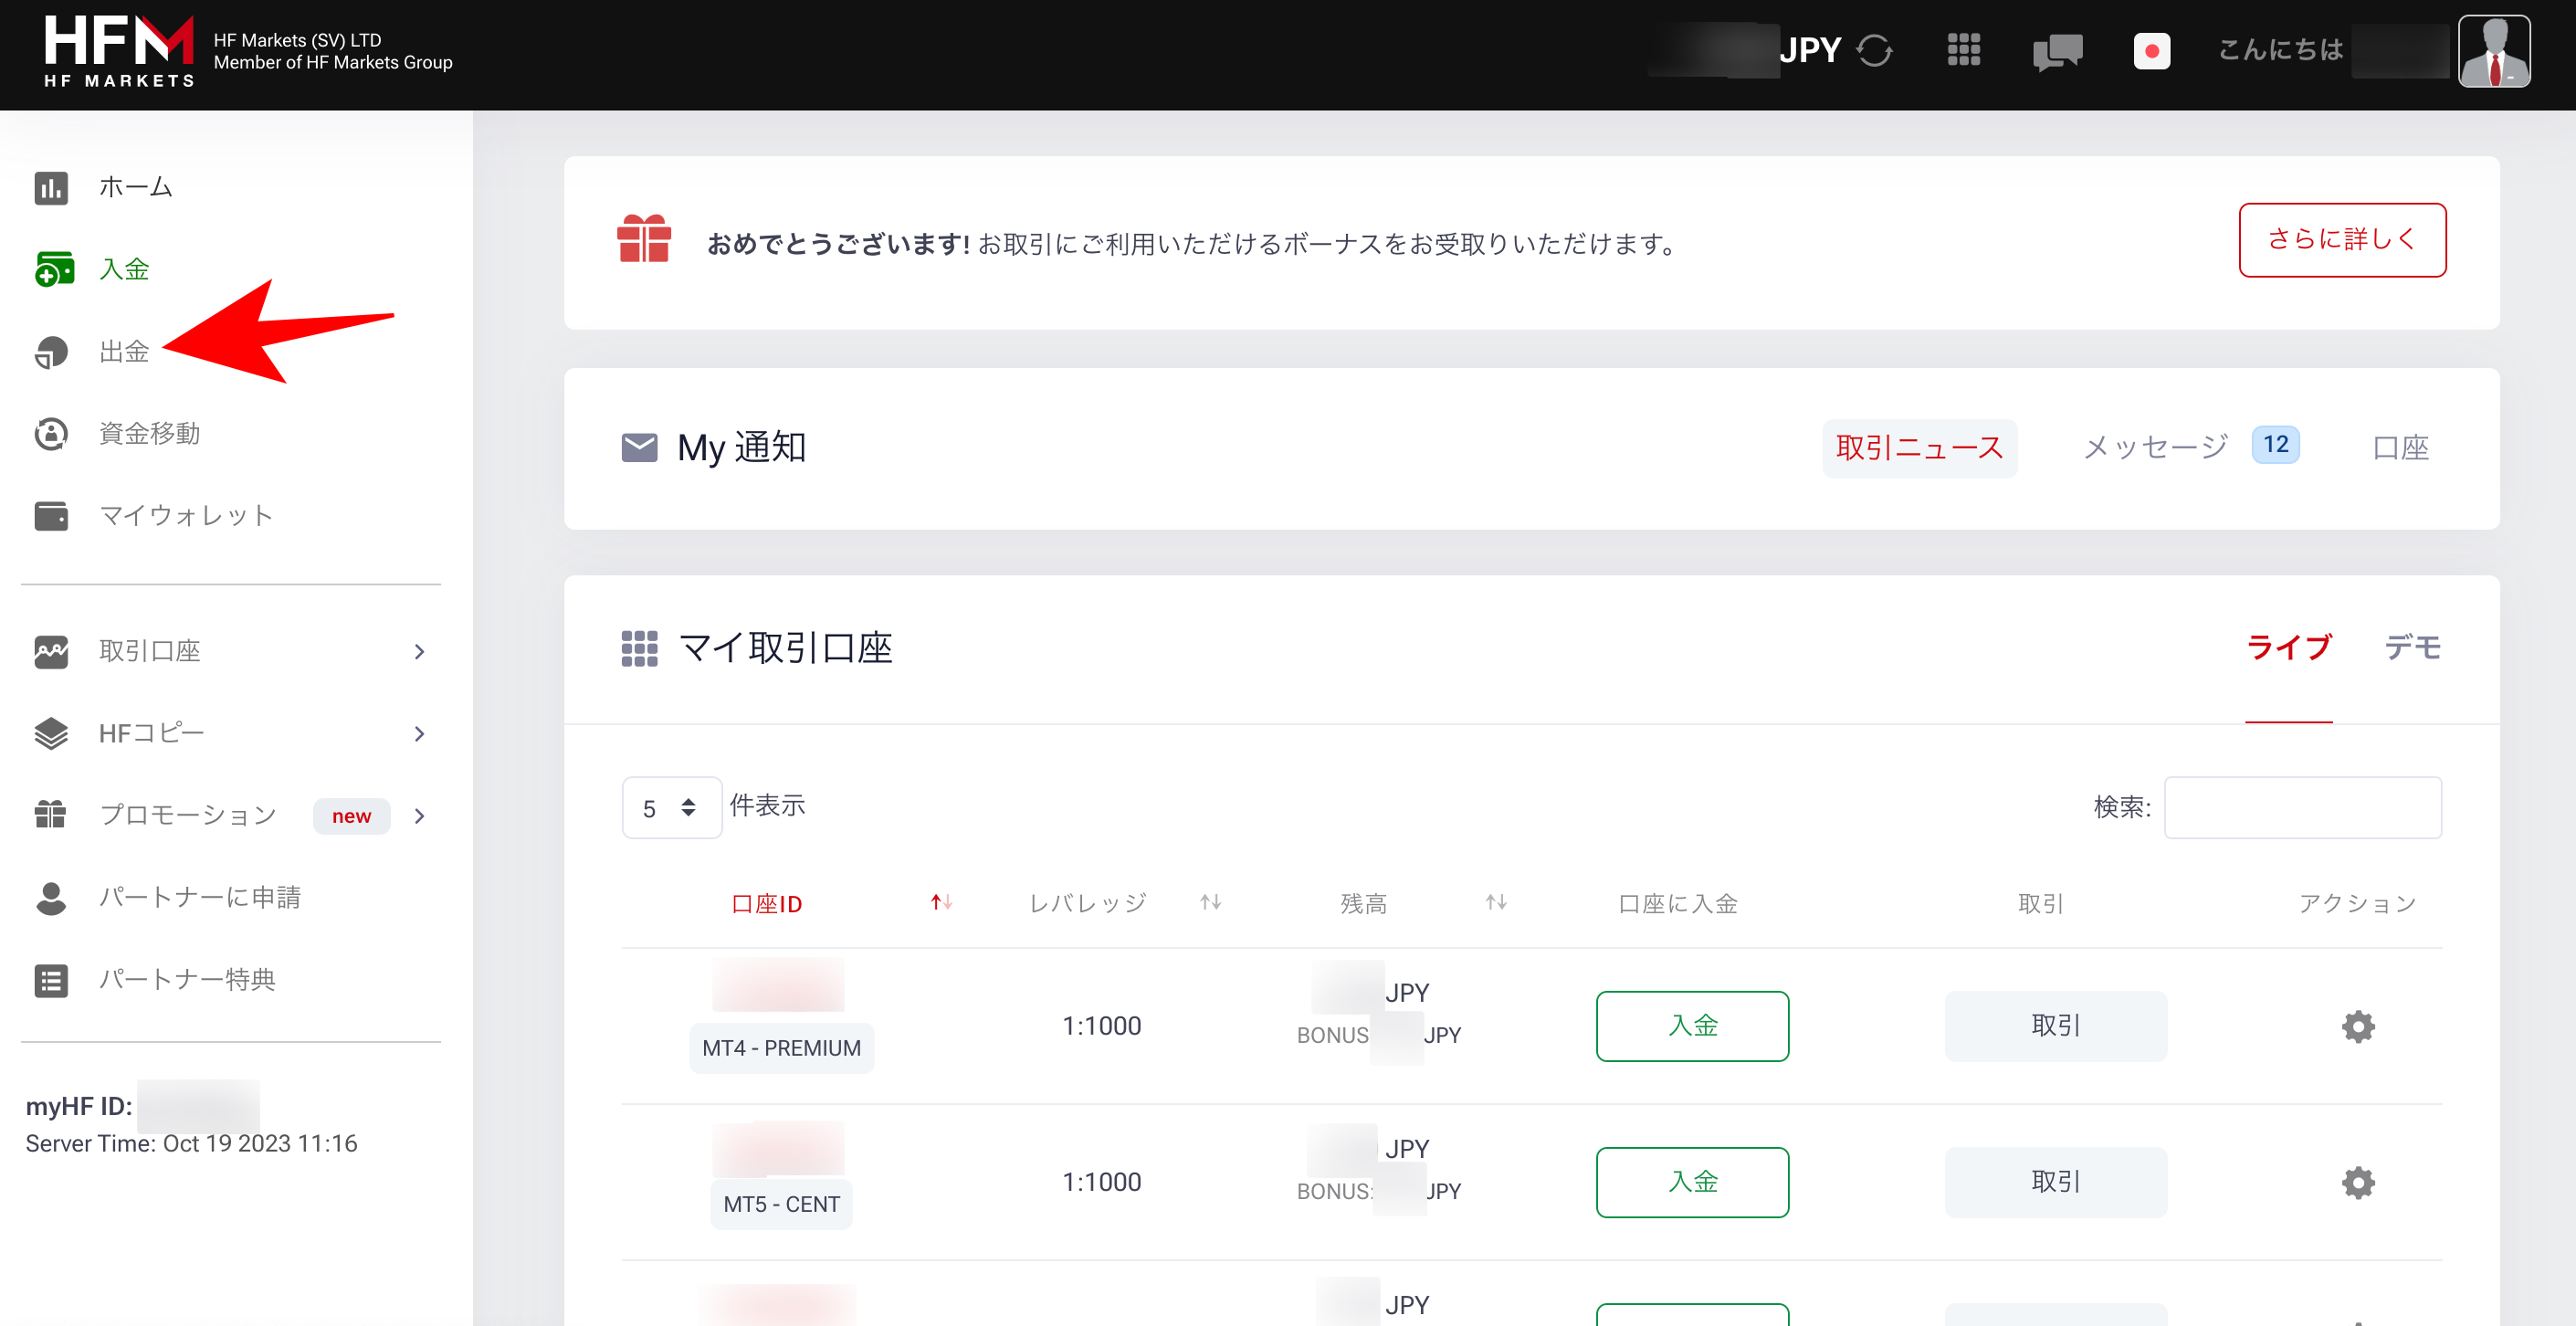Click inside the 検索 search field
The height and width of the screenshot is (1326, 2576).
pyautogui.click(x=2302, y=807)
